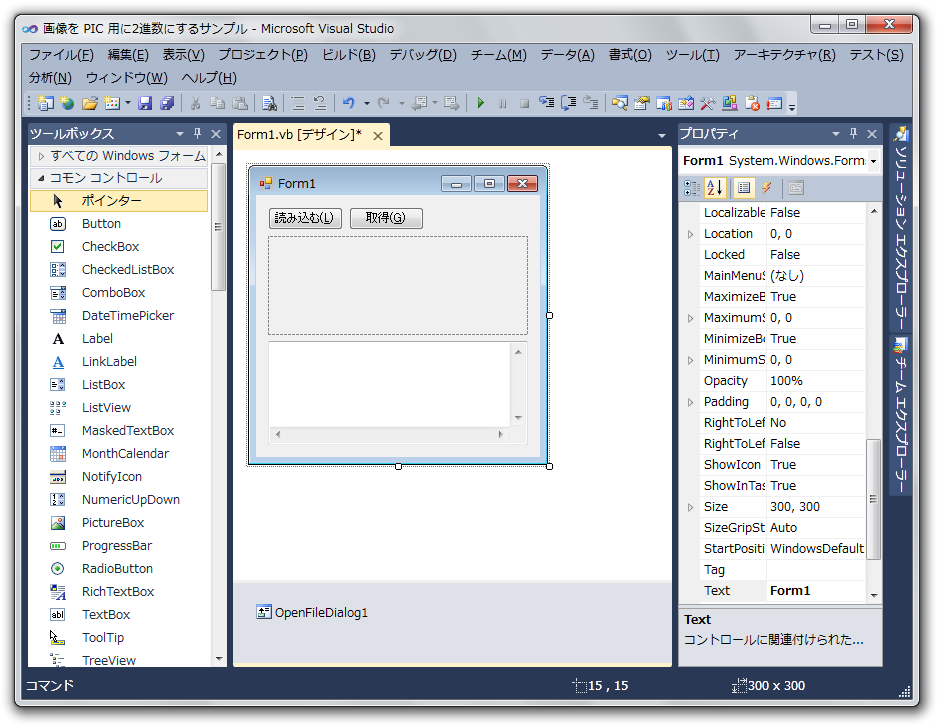Click the Find in Files toolbar icon
Viewport: 938px width, 725px height.
[x=269, y=103]
